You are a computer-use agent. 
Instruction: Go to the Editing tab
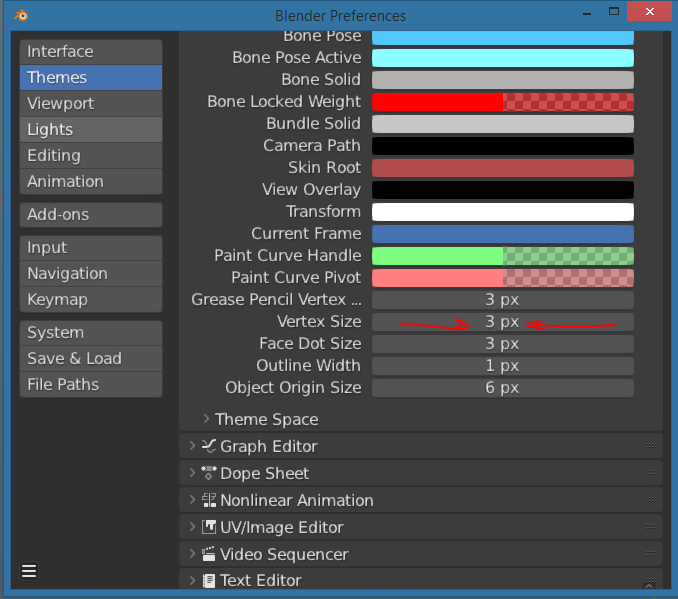[x=91, y=155]
